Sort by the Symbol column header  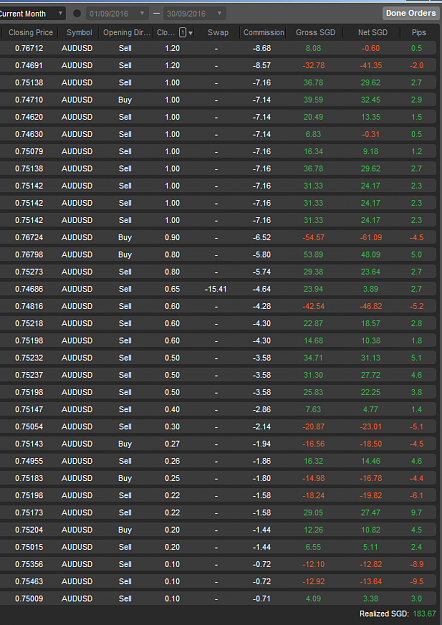79,33
